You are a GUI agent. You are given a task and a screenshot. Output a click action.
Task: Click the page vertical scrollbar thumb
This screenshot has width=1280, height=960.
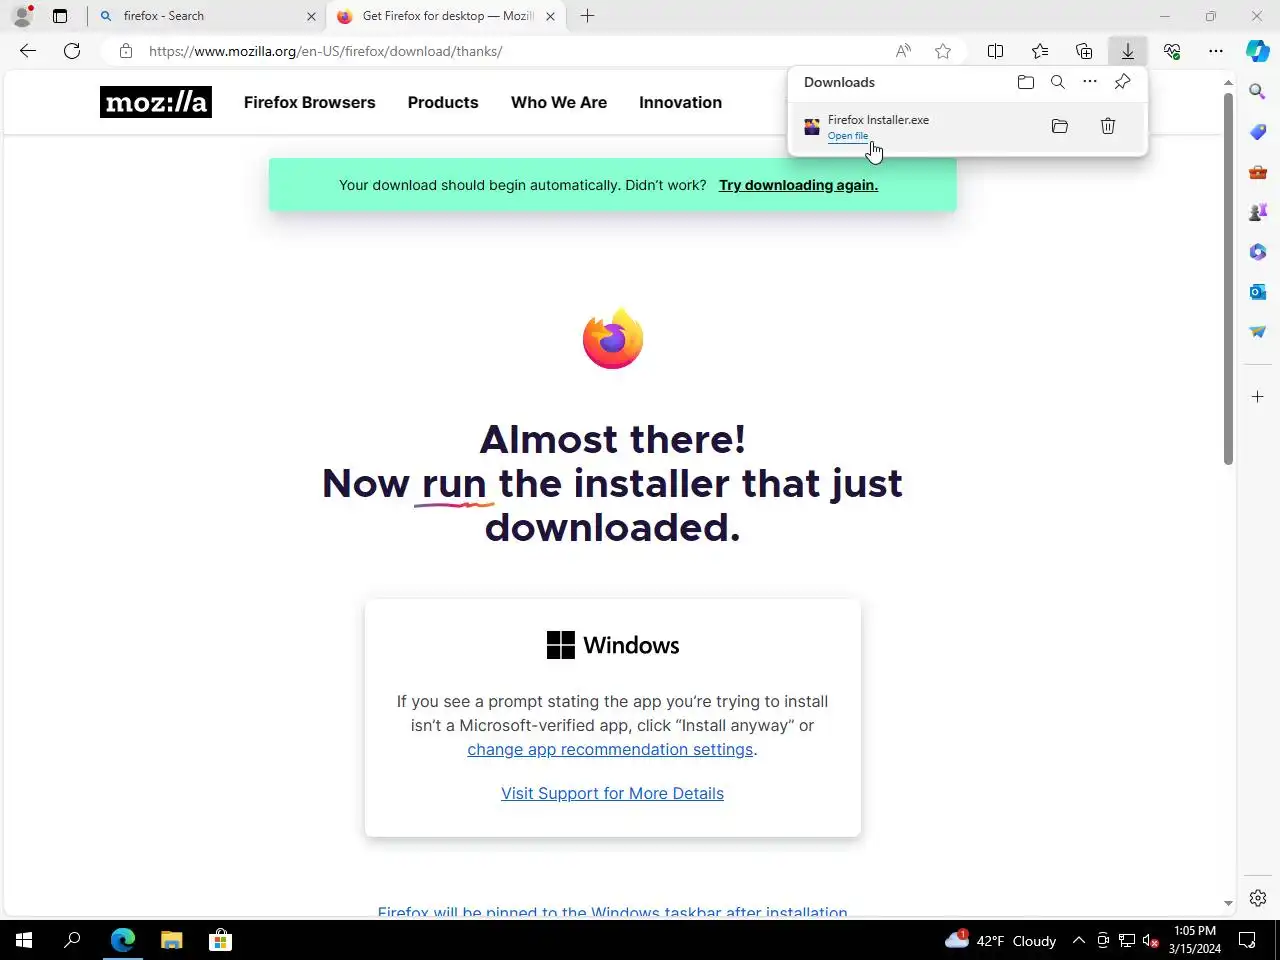pos(1229,278)
